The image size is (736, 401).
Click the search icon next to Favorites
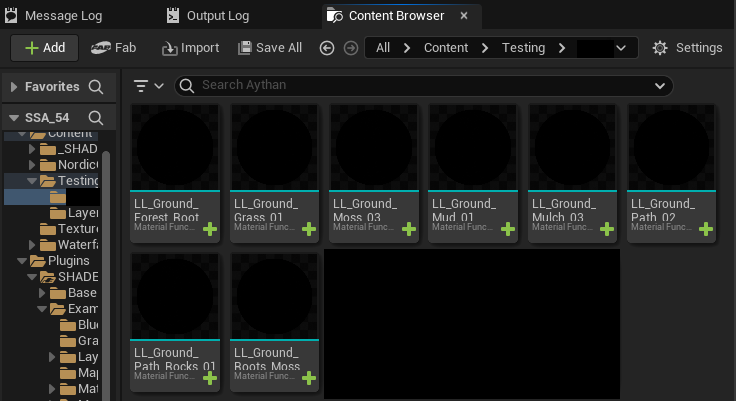tap(96, 87)
